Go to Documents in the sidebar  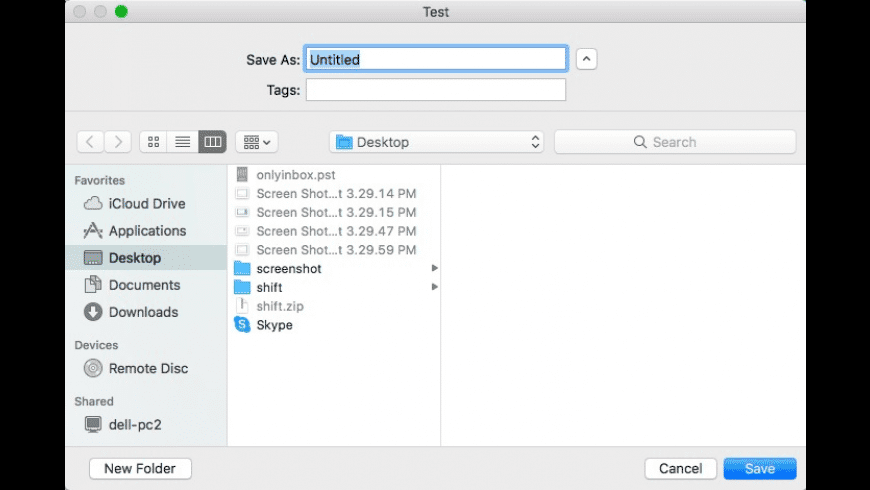coord(143,285)
